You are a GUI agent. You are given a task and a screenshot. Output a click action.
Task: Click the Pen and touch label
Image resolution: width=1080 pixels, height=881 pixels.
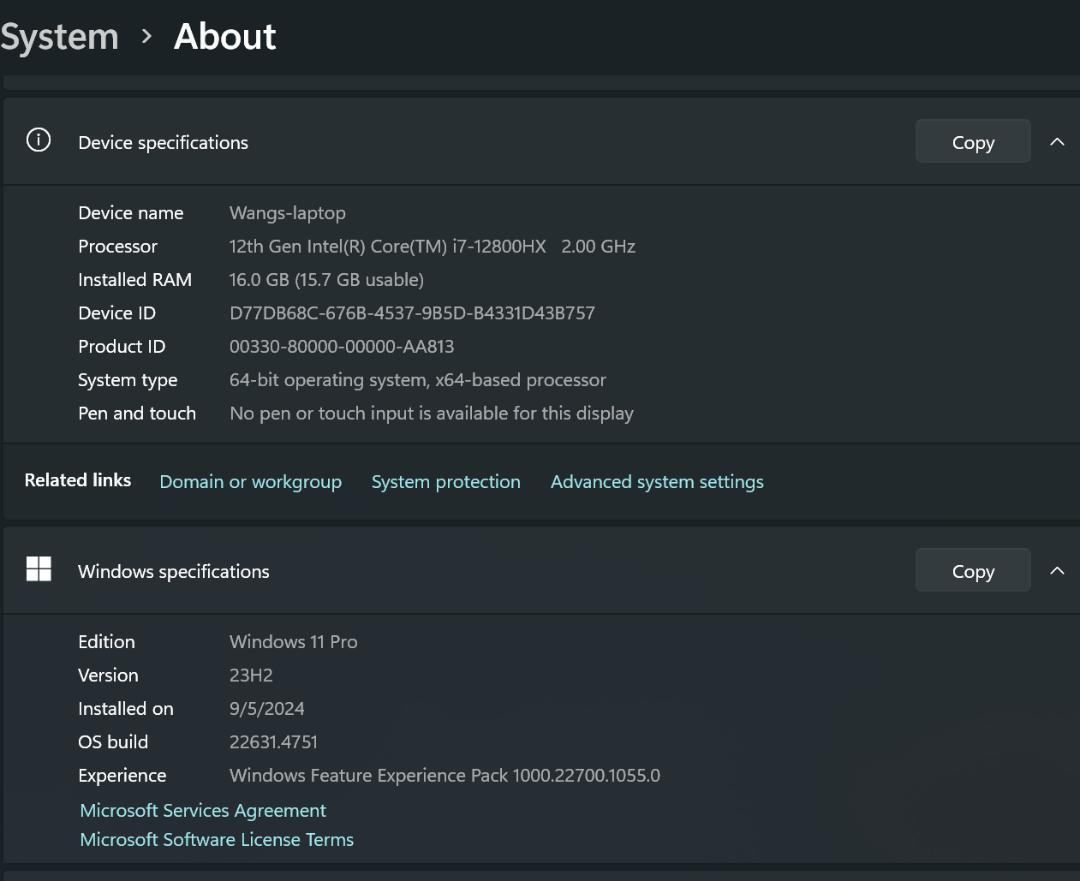tap(137, 413)
